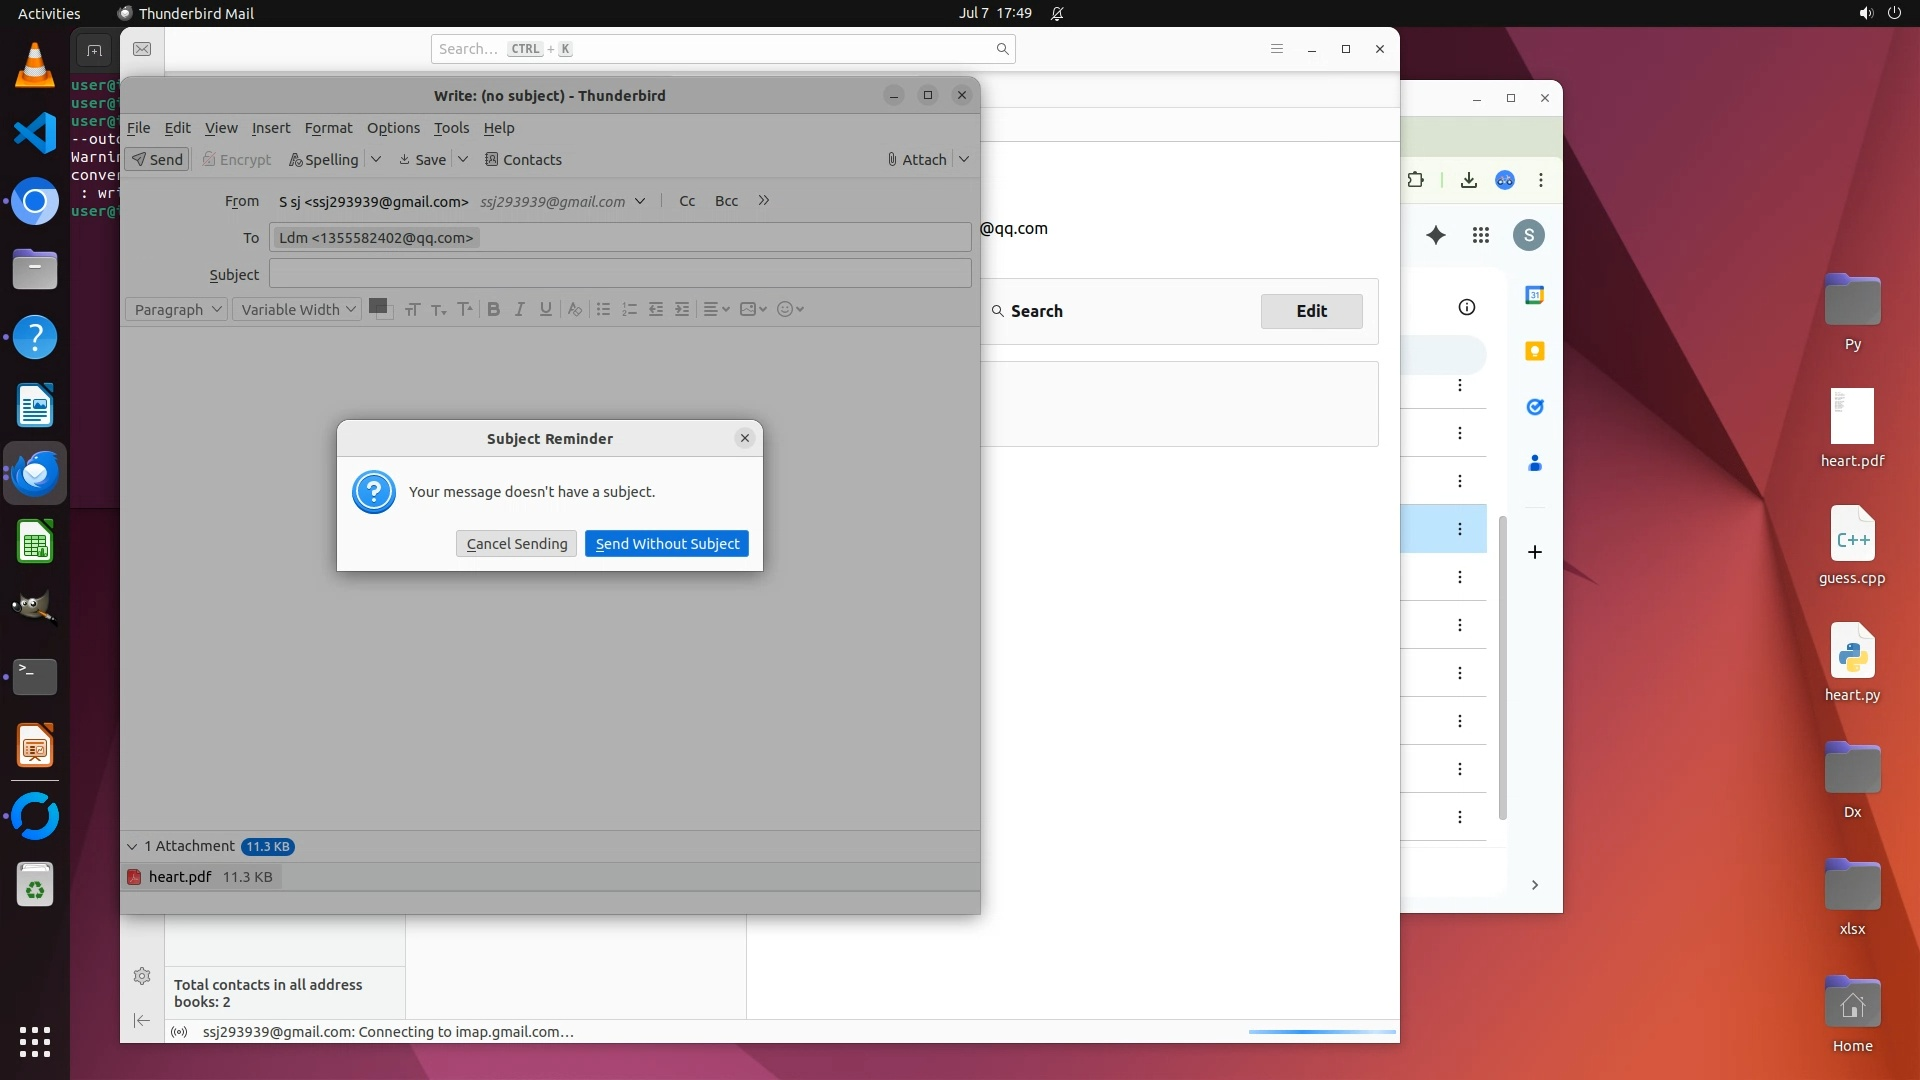This screenshot has height=1080, width=1920.
Task: Click Send Without Subject button
Action: coord(667,544)
